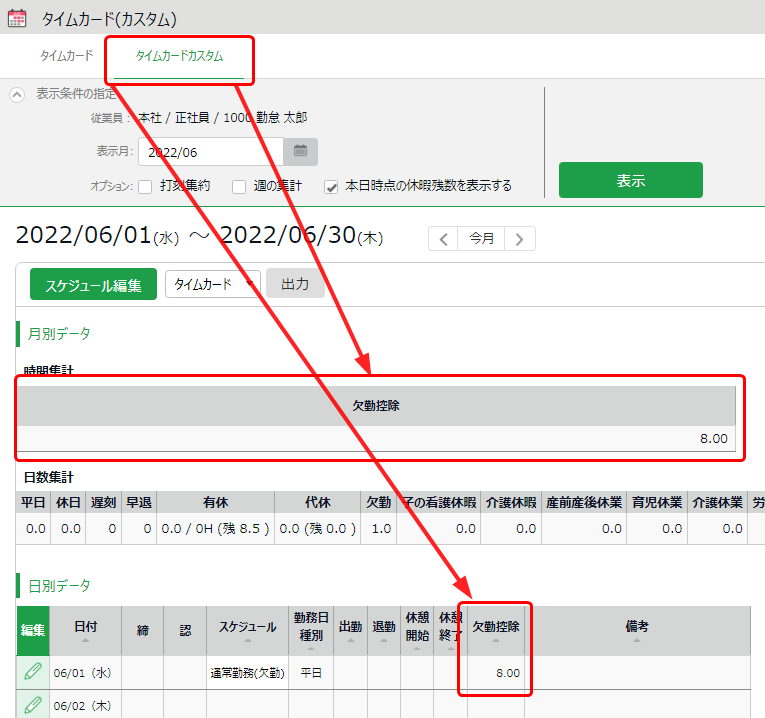The height and width of the screenshot is (718, 765).
Task: Uncheck 本日時点の休暇残数を表示する option
Action: tap(332, 186)
